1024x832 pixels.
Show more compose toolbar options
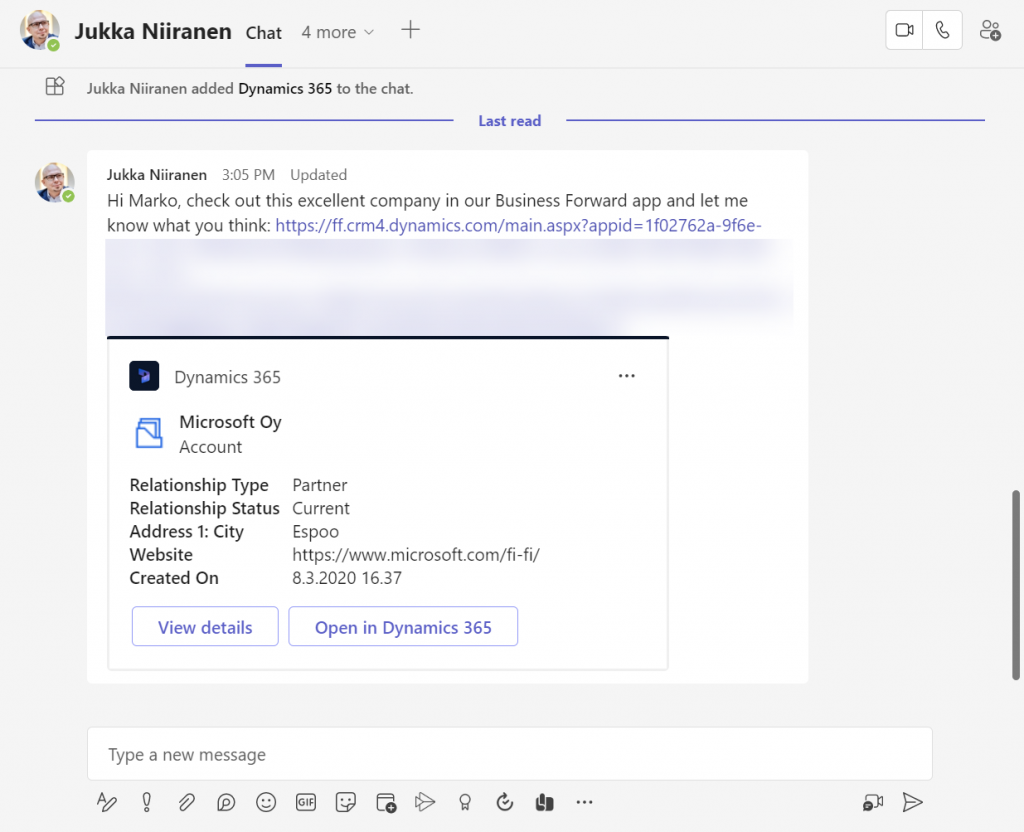[x=584, y=802]
